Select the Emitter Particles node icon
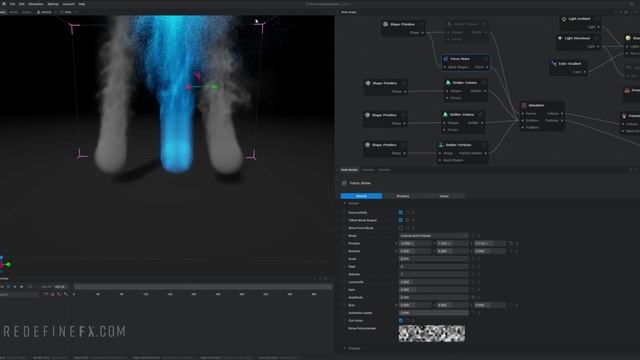 441,145
